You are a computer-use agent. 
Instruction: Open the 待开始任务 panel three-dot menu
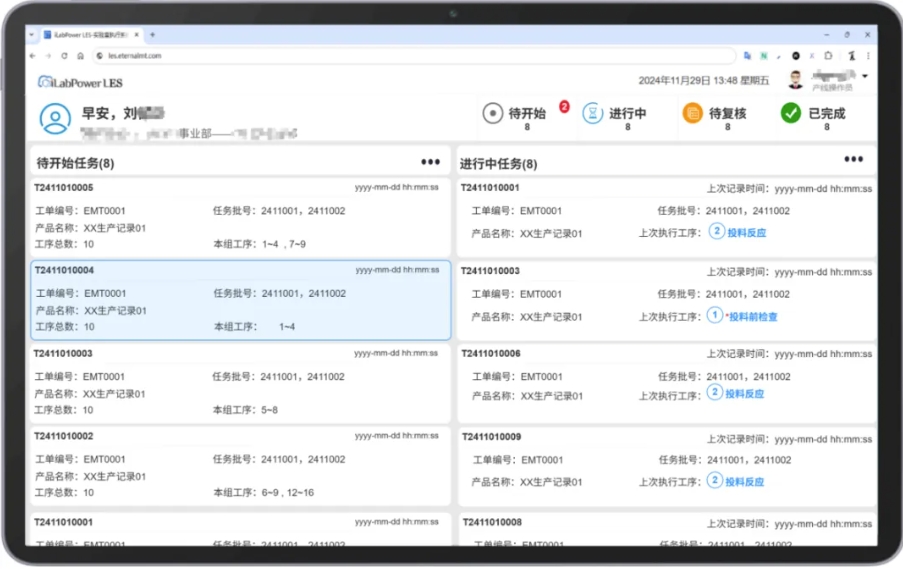(430, 162)
